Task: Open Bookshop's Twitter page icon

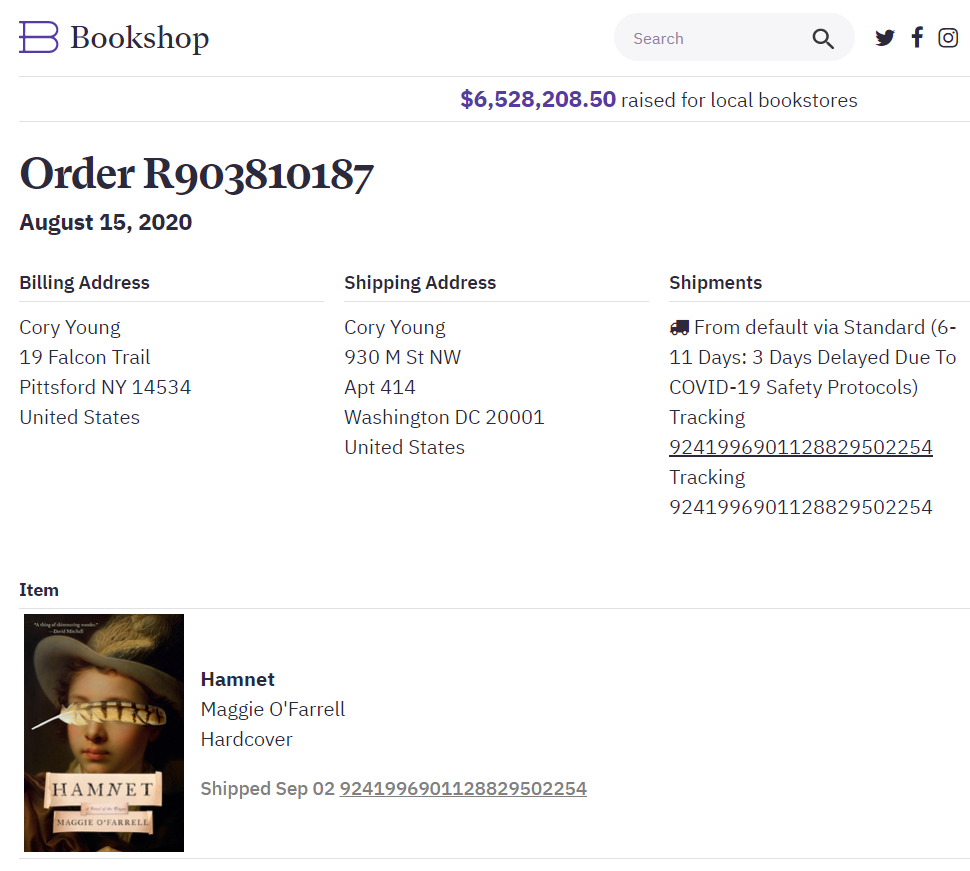Action: [885, 38]
